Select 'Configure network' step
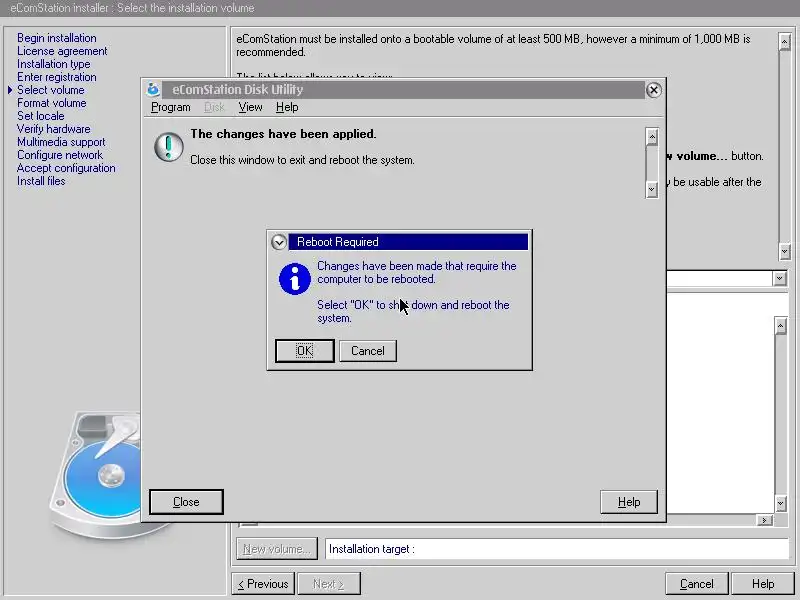Image resolution: width=800 pixels, height=600 pixels. coord(60,155)
